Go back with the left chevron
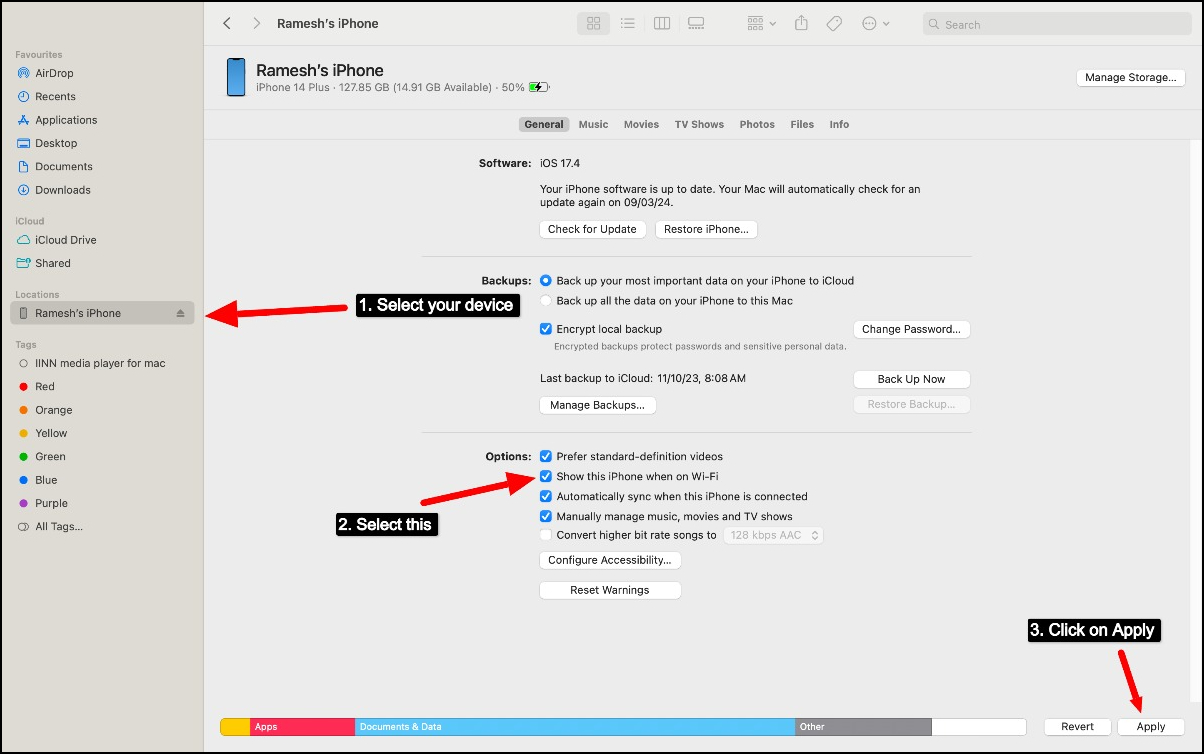Viewport: 1204px width, 754px height. pyautogui.click(x=227, y=23)
